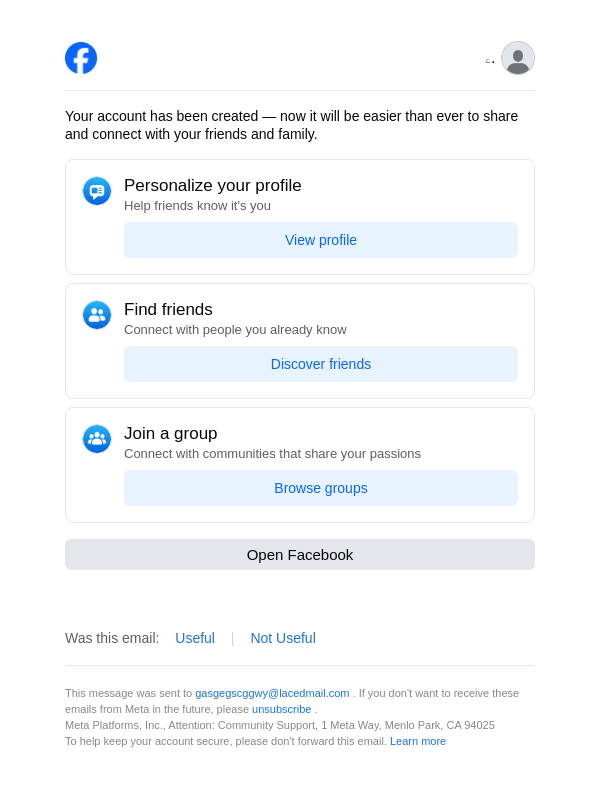Click the Join a group icon
This screenshot has height=787, width=600.
97,439
